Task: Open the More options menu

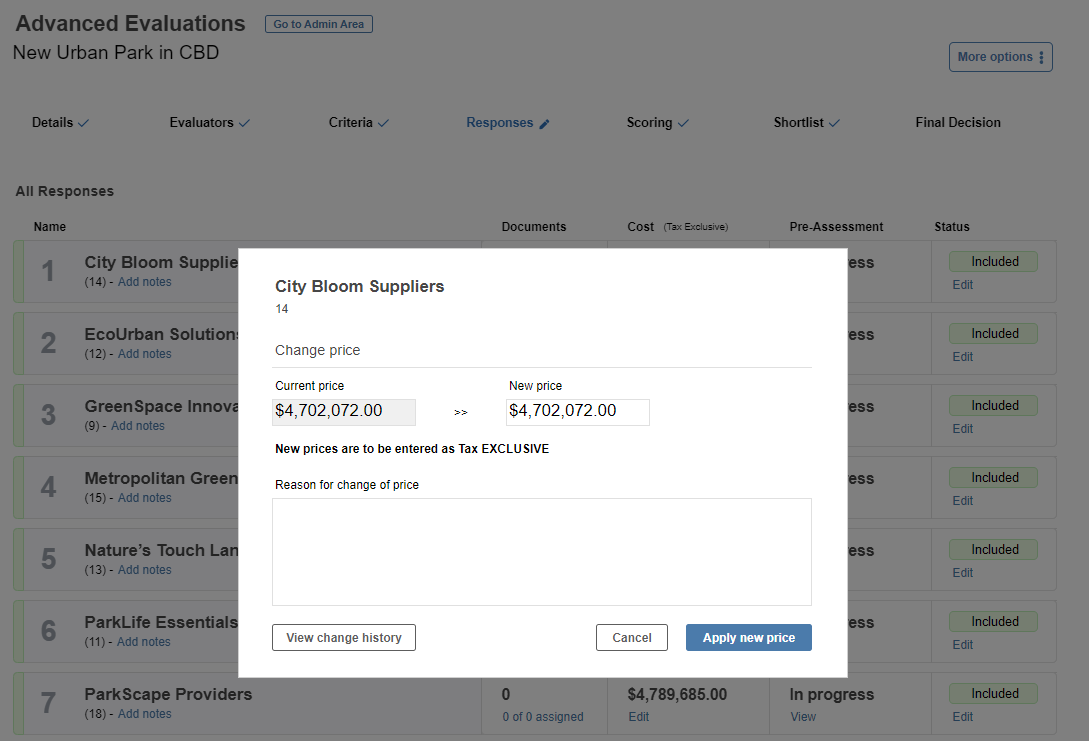Action: click(1001, 57)
